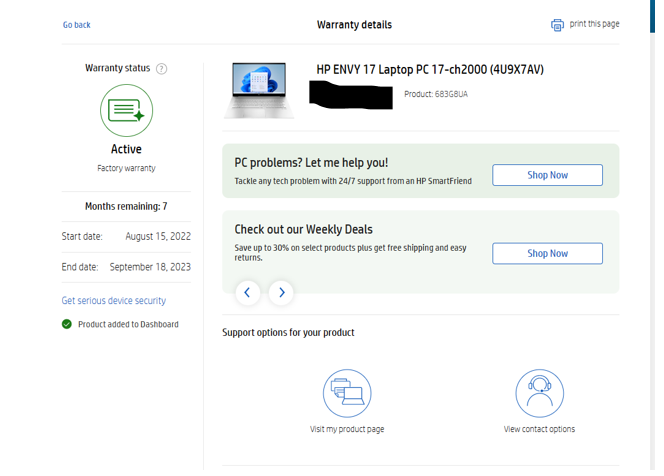Click the Visit my product page icon
This screenshot has height=476, width=664.
[347, 393]
